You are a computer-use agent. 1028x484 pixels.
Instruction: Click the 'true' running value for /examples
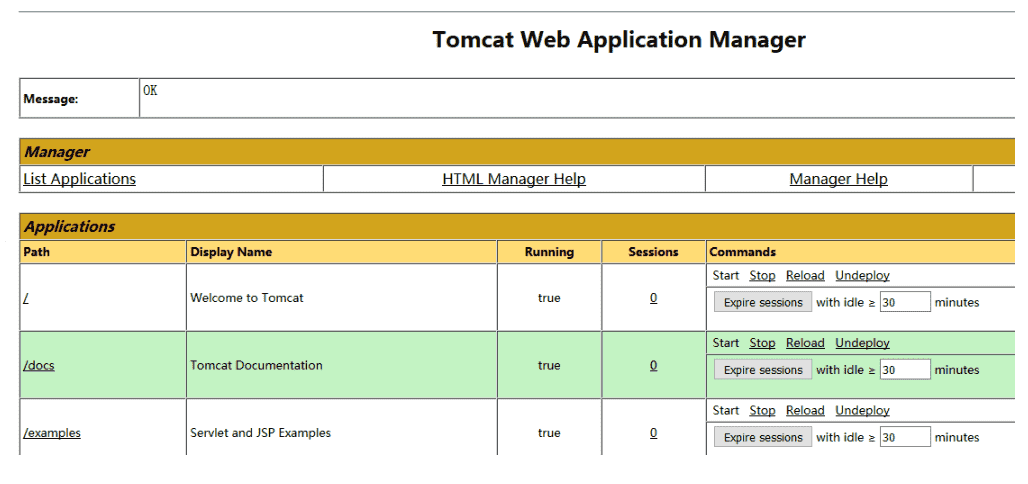[549, 433]
